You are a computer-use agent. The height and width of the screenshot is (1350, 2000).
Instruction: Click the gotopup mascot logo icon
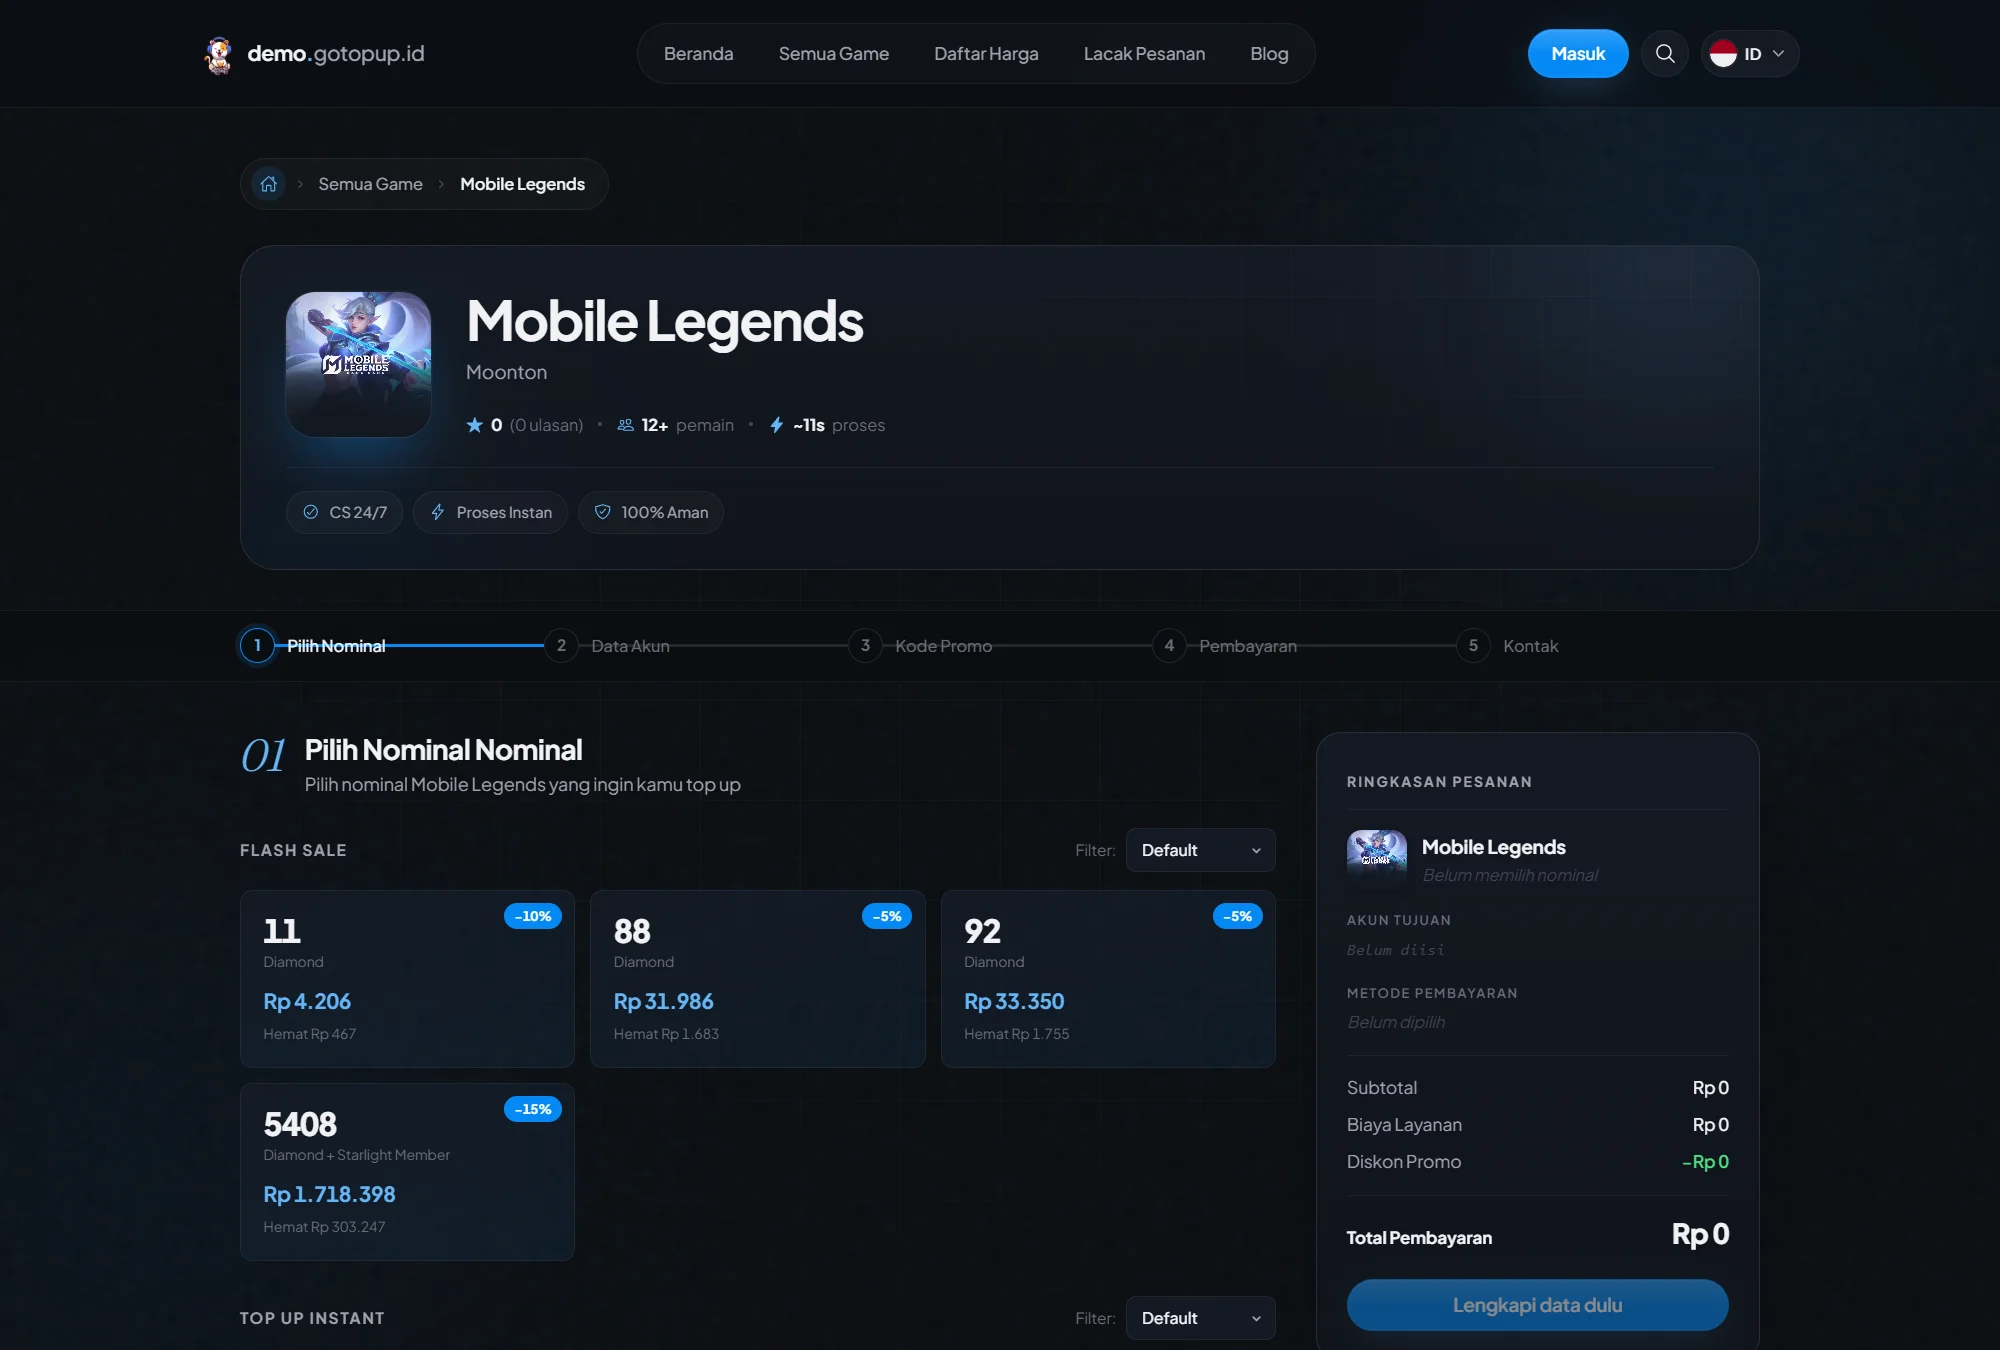(219, 54)
